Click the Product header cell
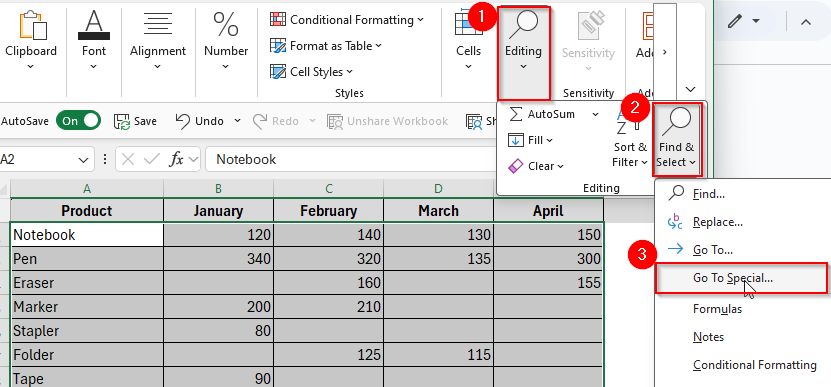This screenshot has height=387, width=831. 87,211
